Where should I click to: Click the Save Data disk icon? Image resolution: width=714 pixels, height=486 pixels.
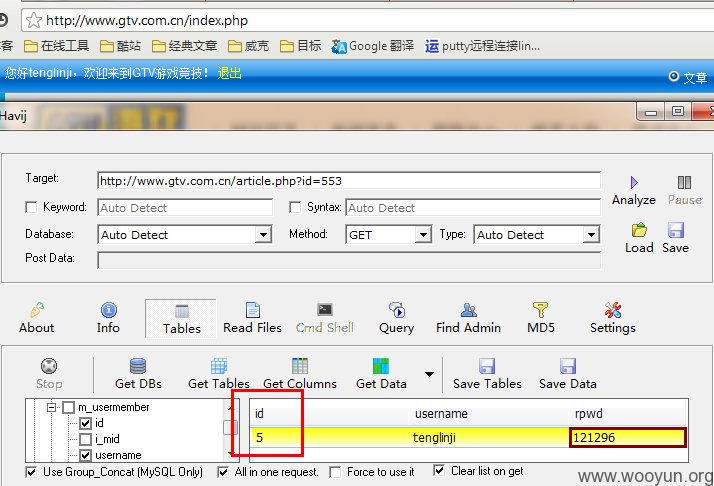pyautogui.click(x=568, y=366)
